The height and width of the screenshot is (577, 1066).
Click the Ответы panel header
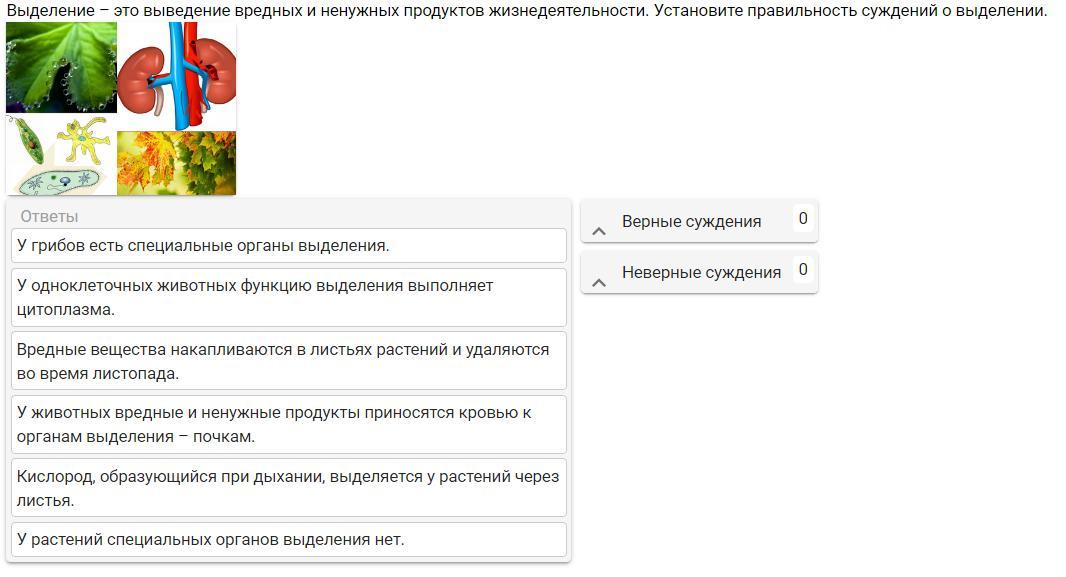[x=49, y=216]
